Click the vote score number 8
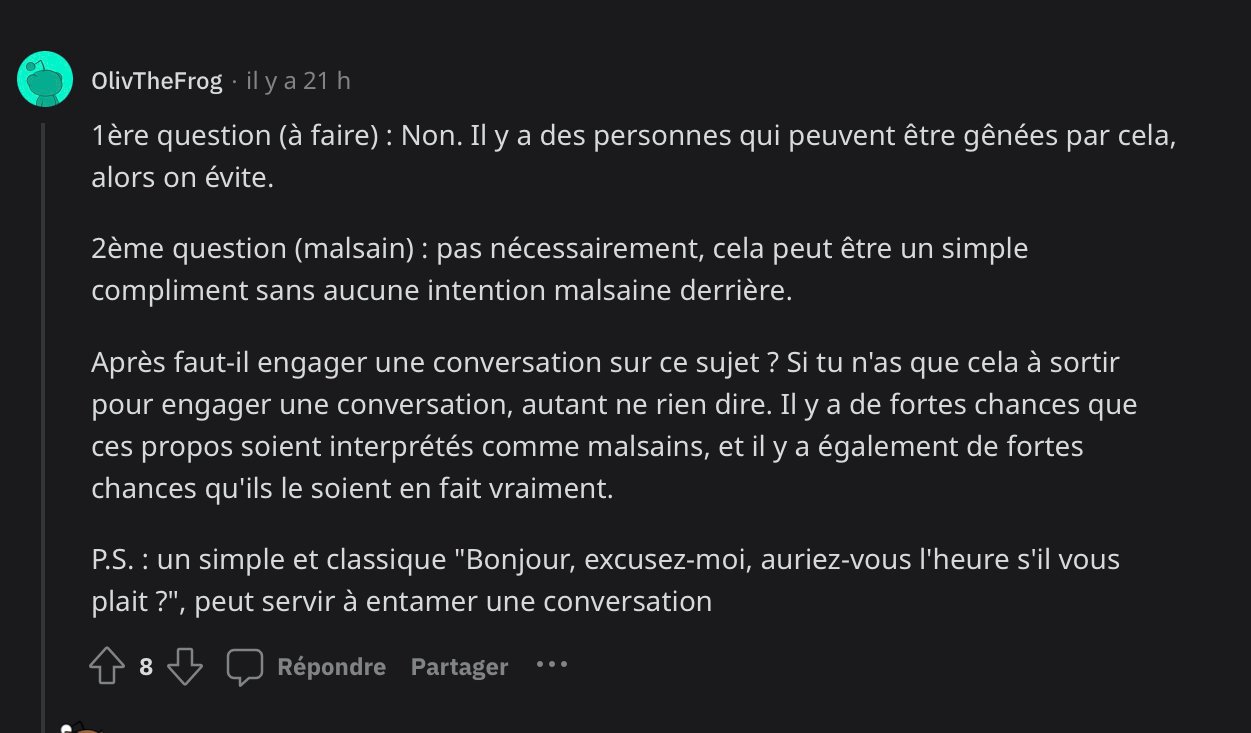 146,666
